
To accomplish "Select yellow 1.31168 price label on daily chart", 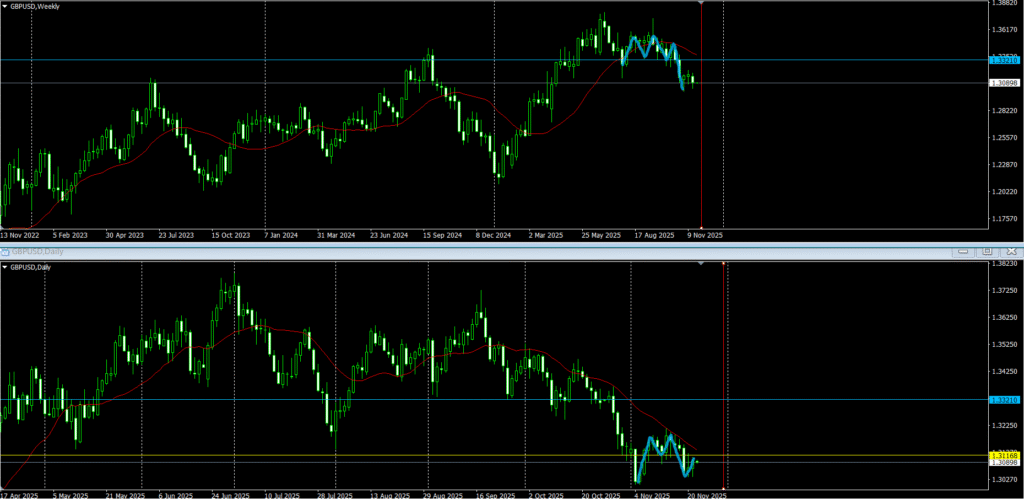I will click(x=1003, y=456).
